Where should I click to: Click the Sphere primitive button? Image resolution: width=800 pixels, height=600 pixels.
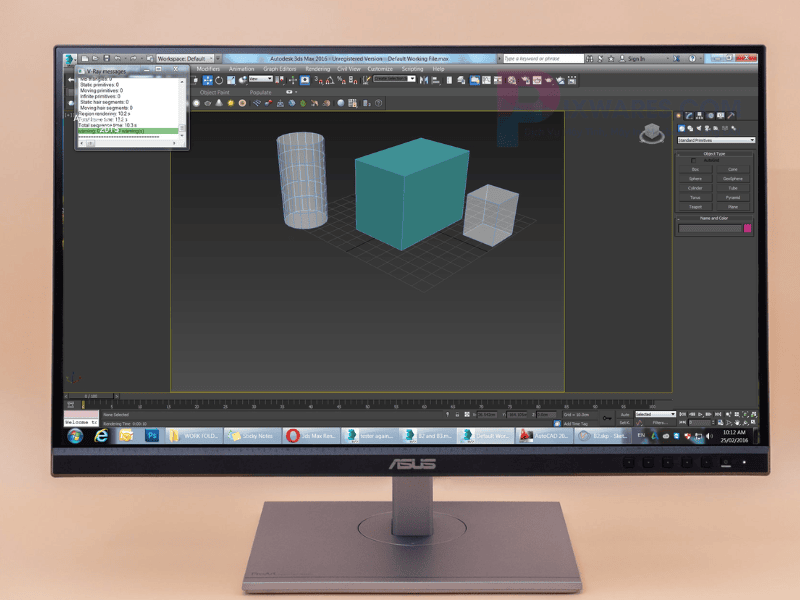click(x=696, y=178)
